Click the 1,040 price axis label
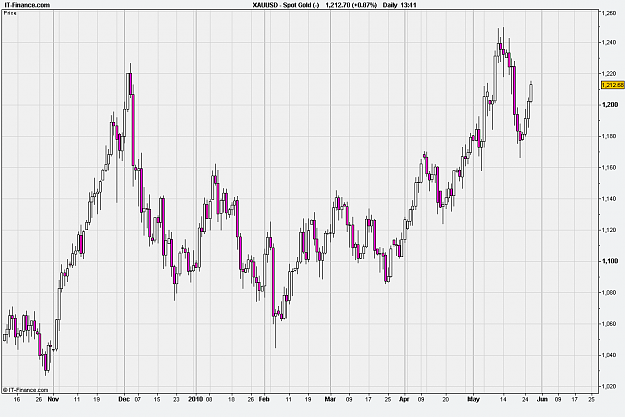Viewport: 625px width, 417px height. 609,355
